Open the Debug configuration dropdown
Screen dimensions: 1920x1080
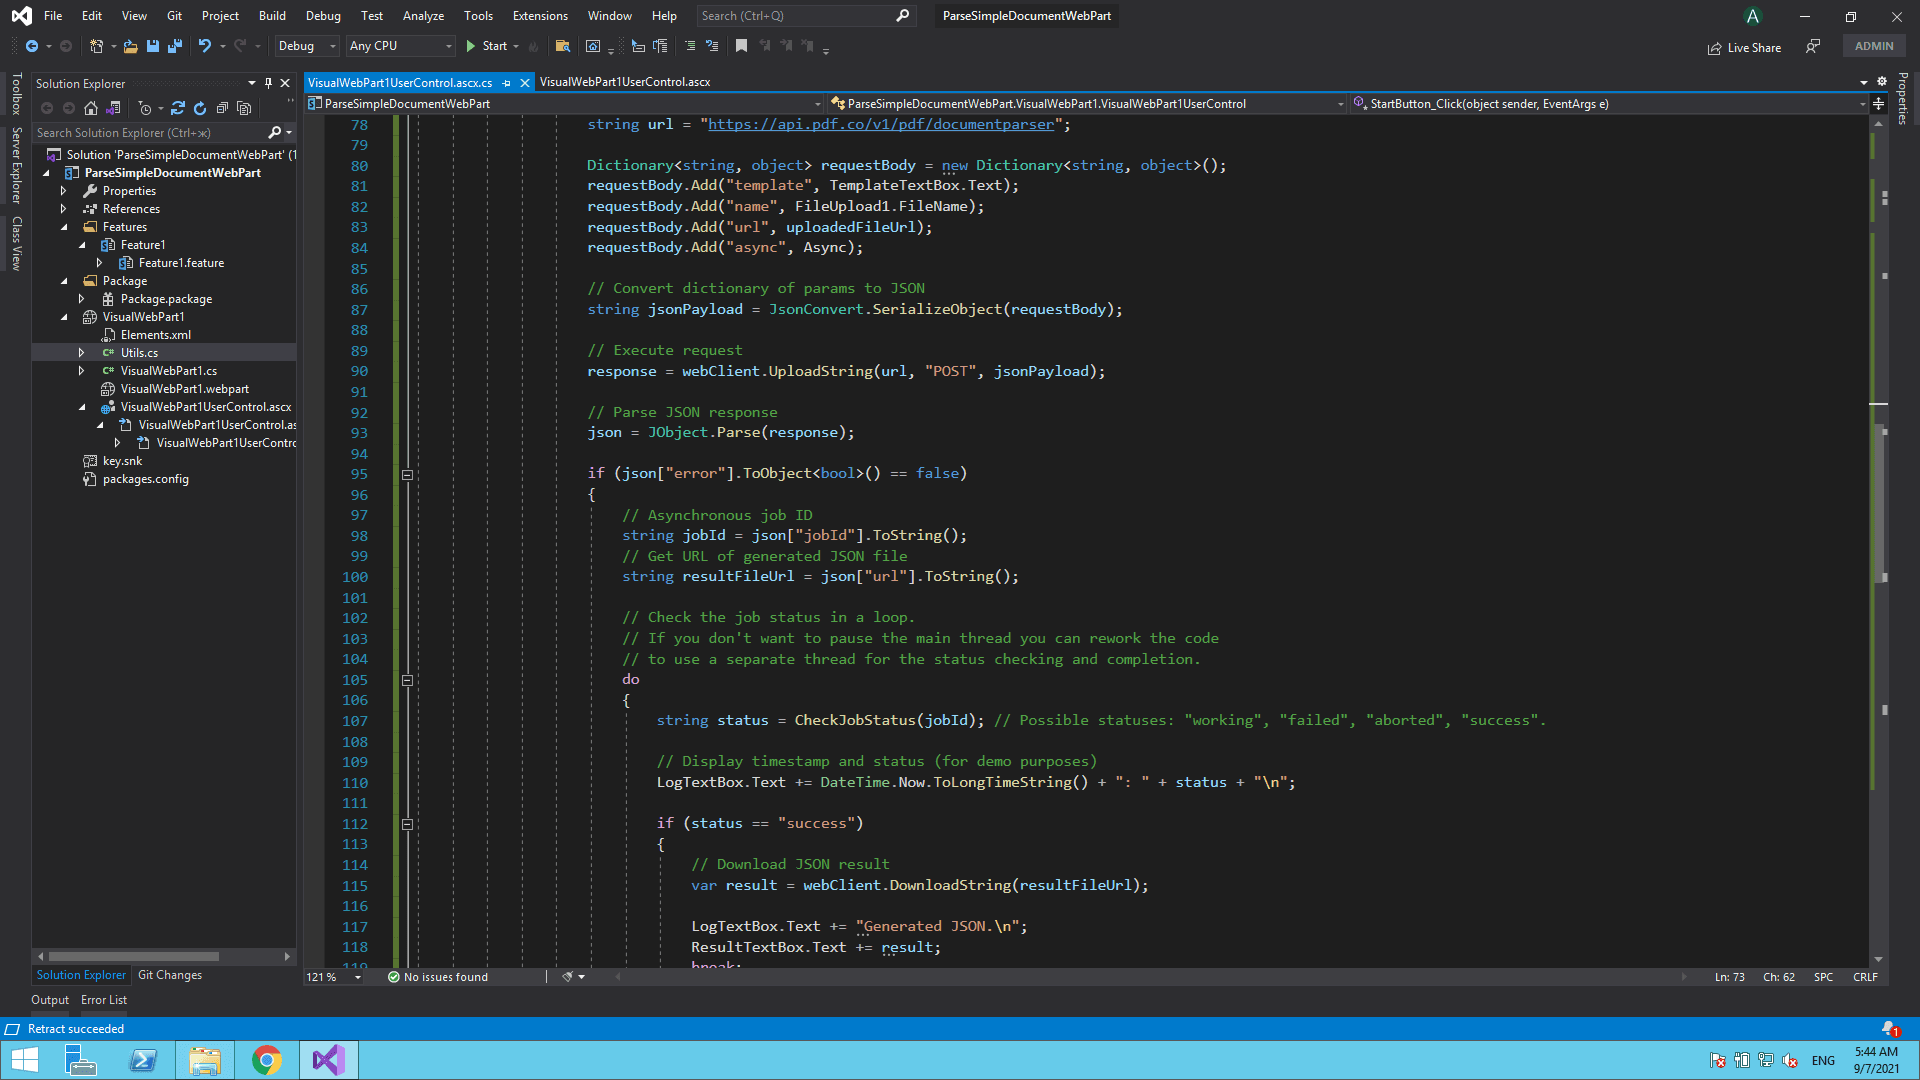(307, 46)
